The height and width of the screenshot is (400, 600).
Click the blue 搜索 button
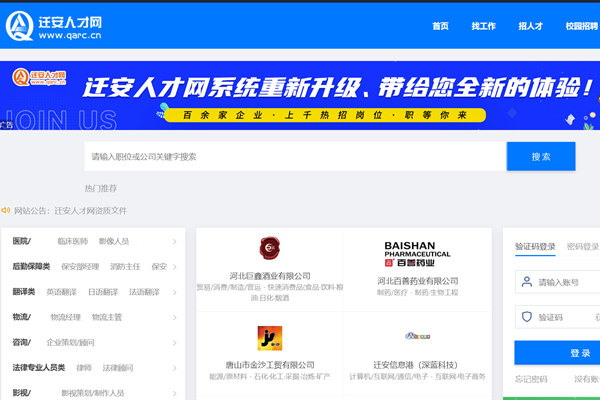click(541, 156)
